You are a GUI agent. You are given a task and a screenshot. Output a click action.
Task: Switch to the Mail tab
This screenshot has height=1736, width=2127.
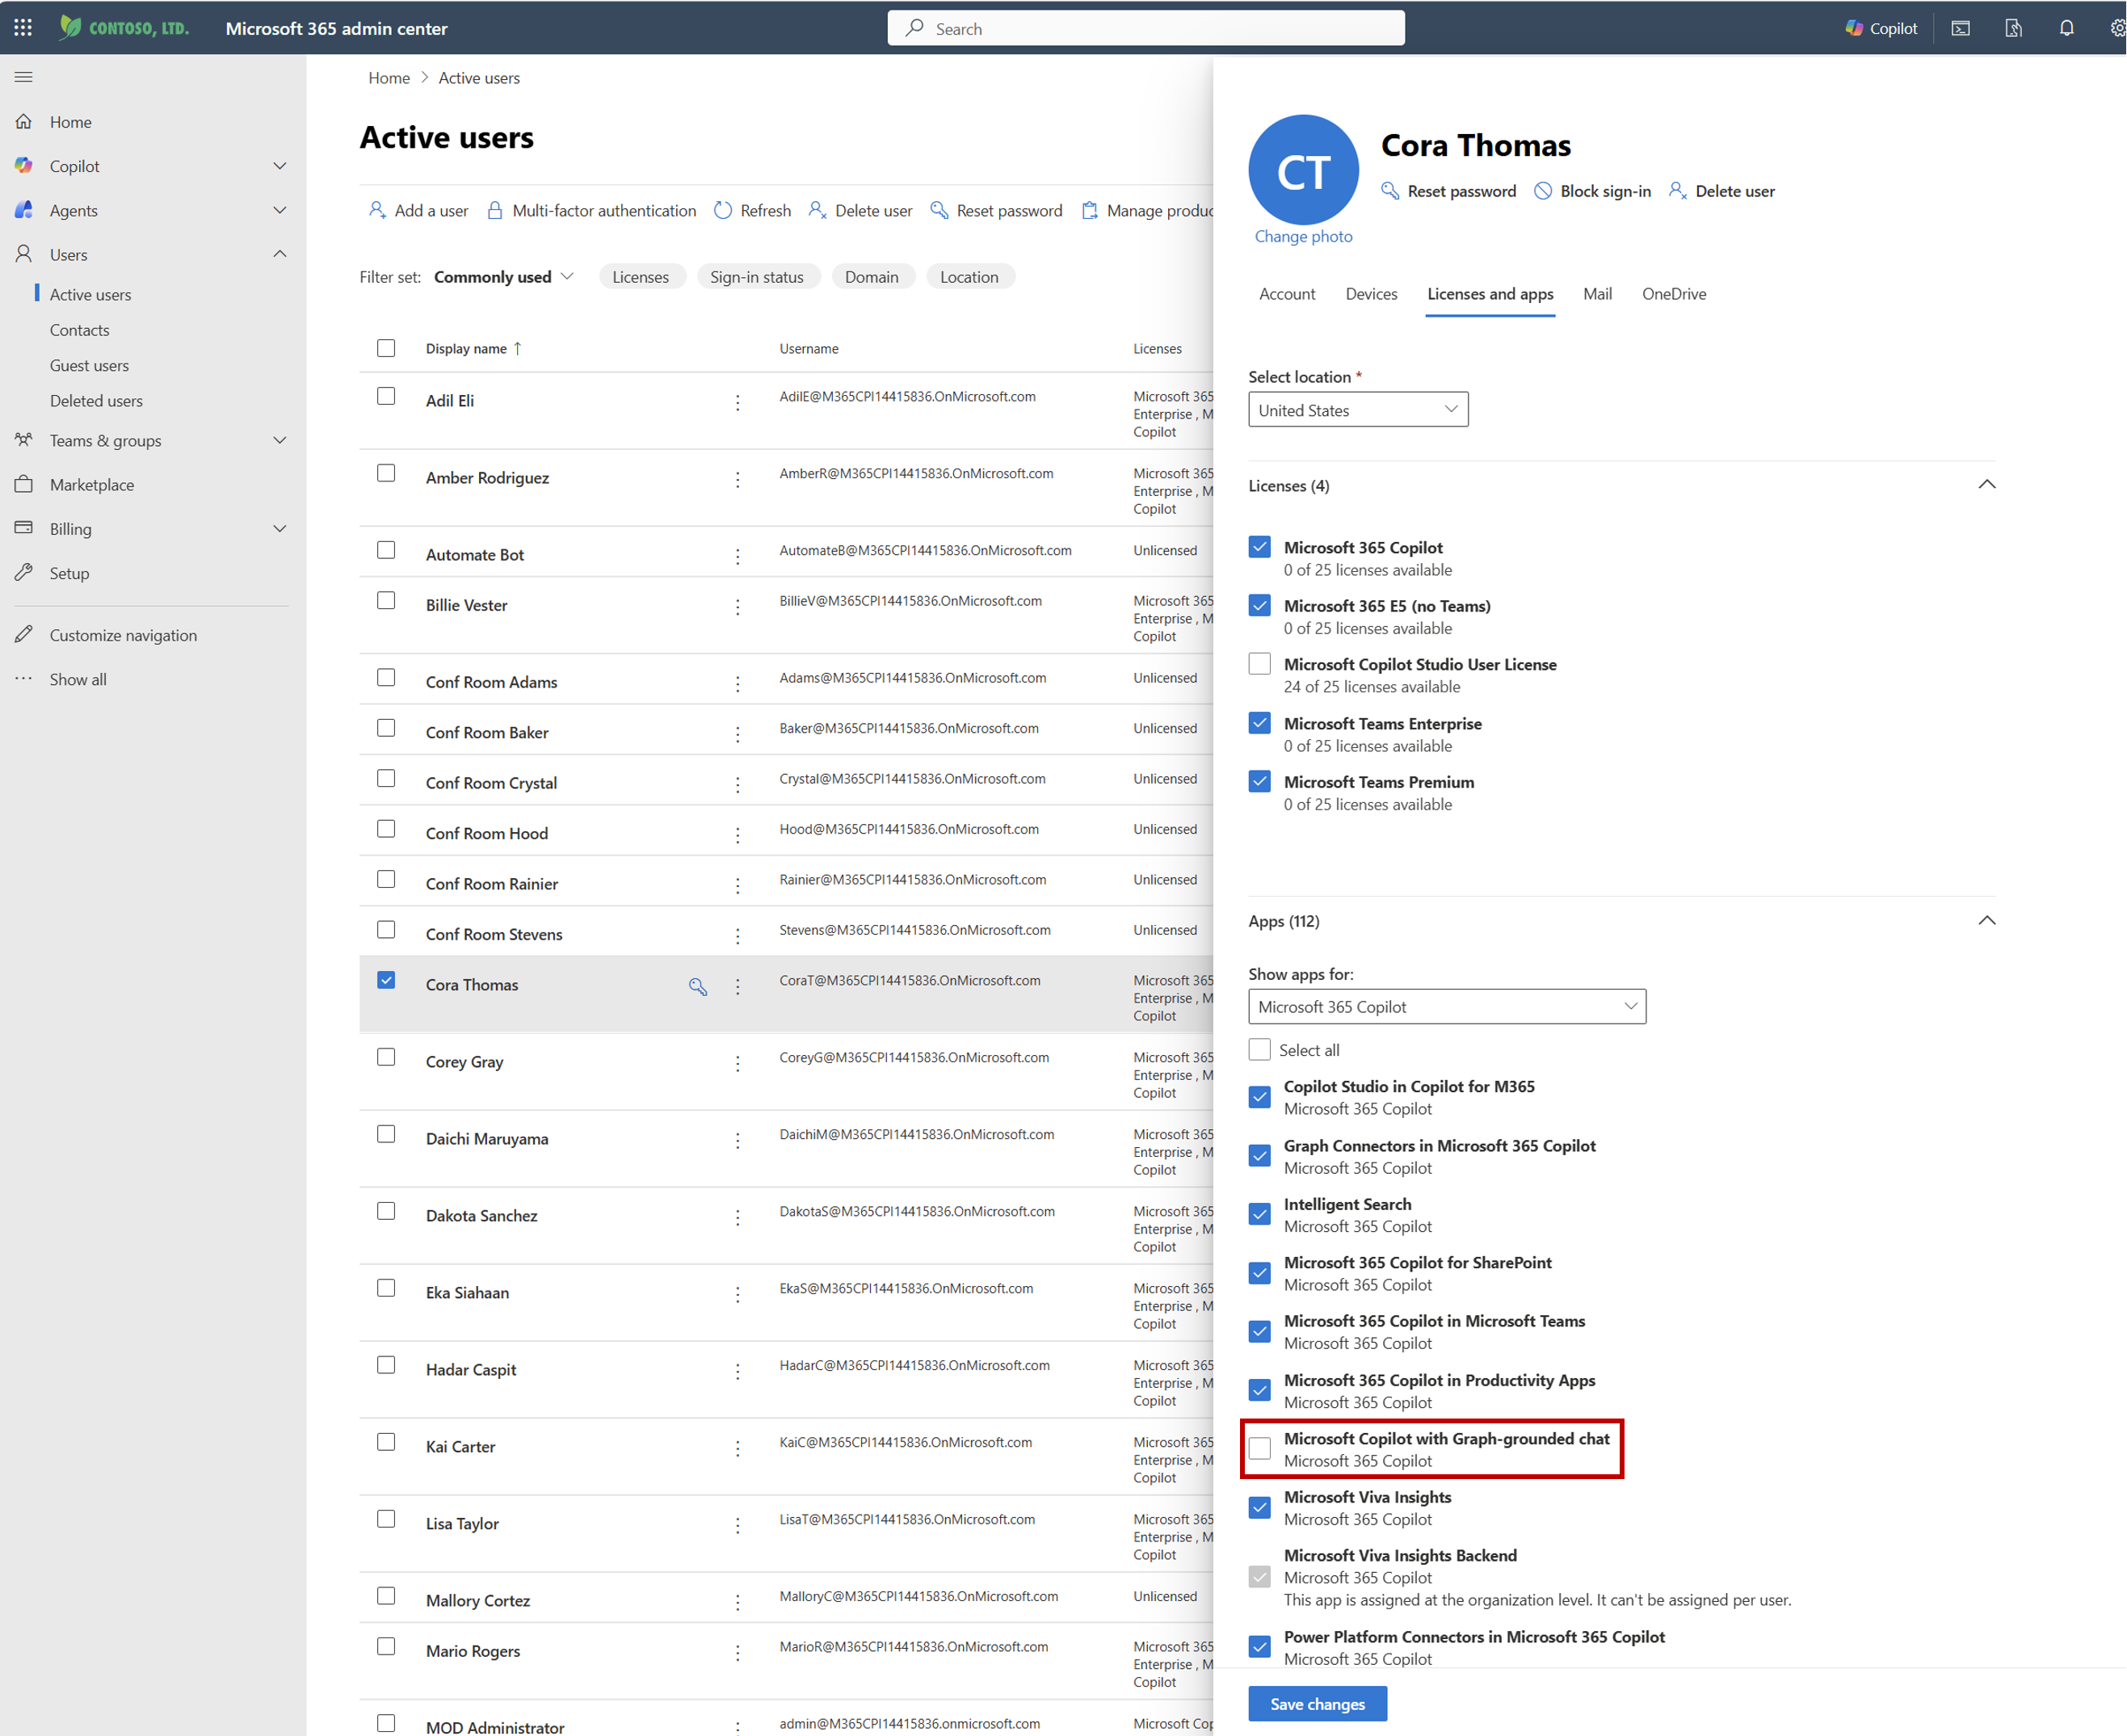tap(1597, 294)
